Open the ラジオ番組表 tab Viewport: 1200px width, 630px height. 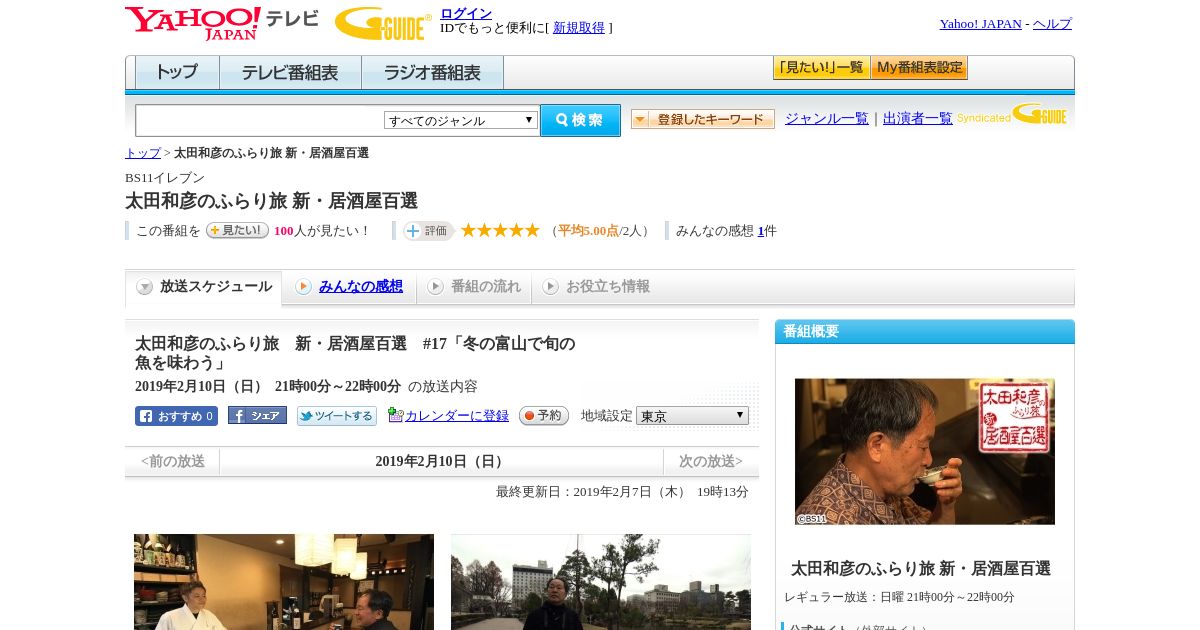click(432, 73)
